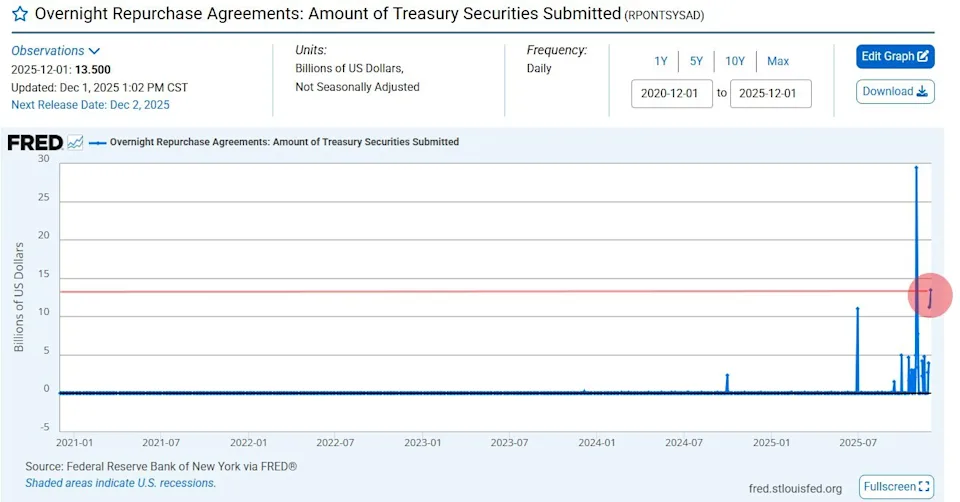Image resolution: width=960 pixels, height=502 pixels.
Task: Click the 29 billion peak spike
Action: (x=916, y=167)
